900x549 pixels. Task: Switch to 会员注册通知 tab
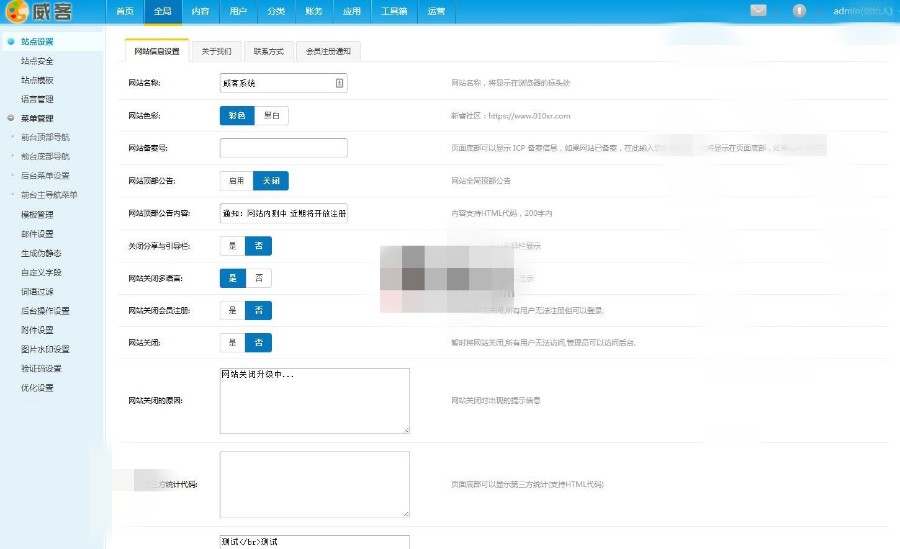(328, 51)
